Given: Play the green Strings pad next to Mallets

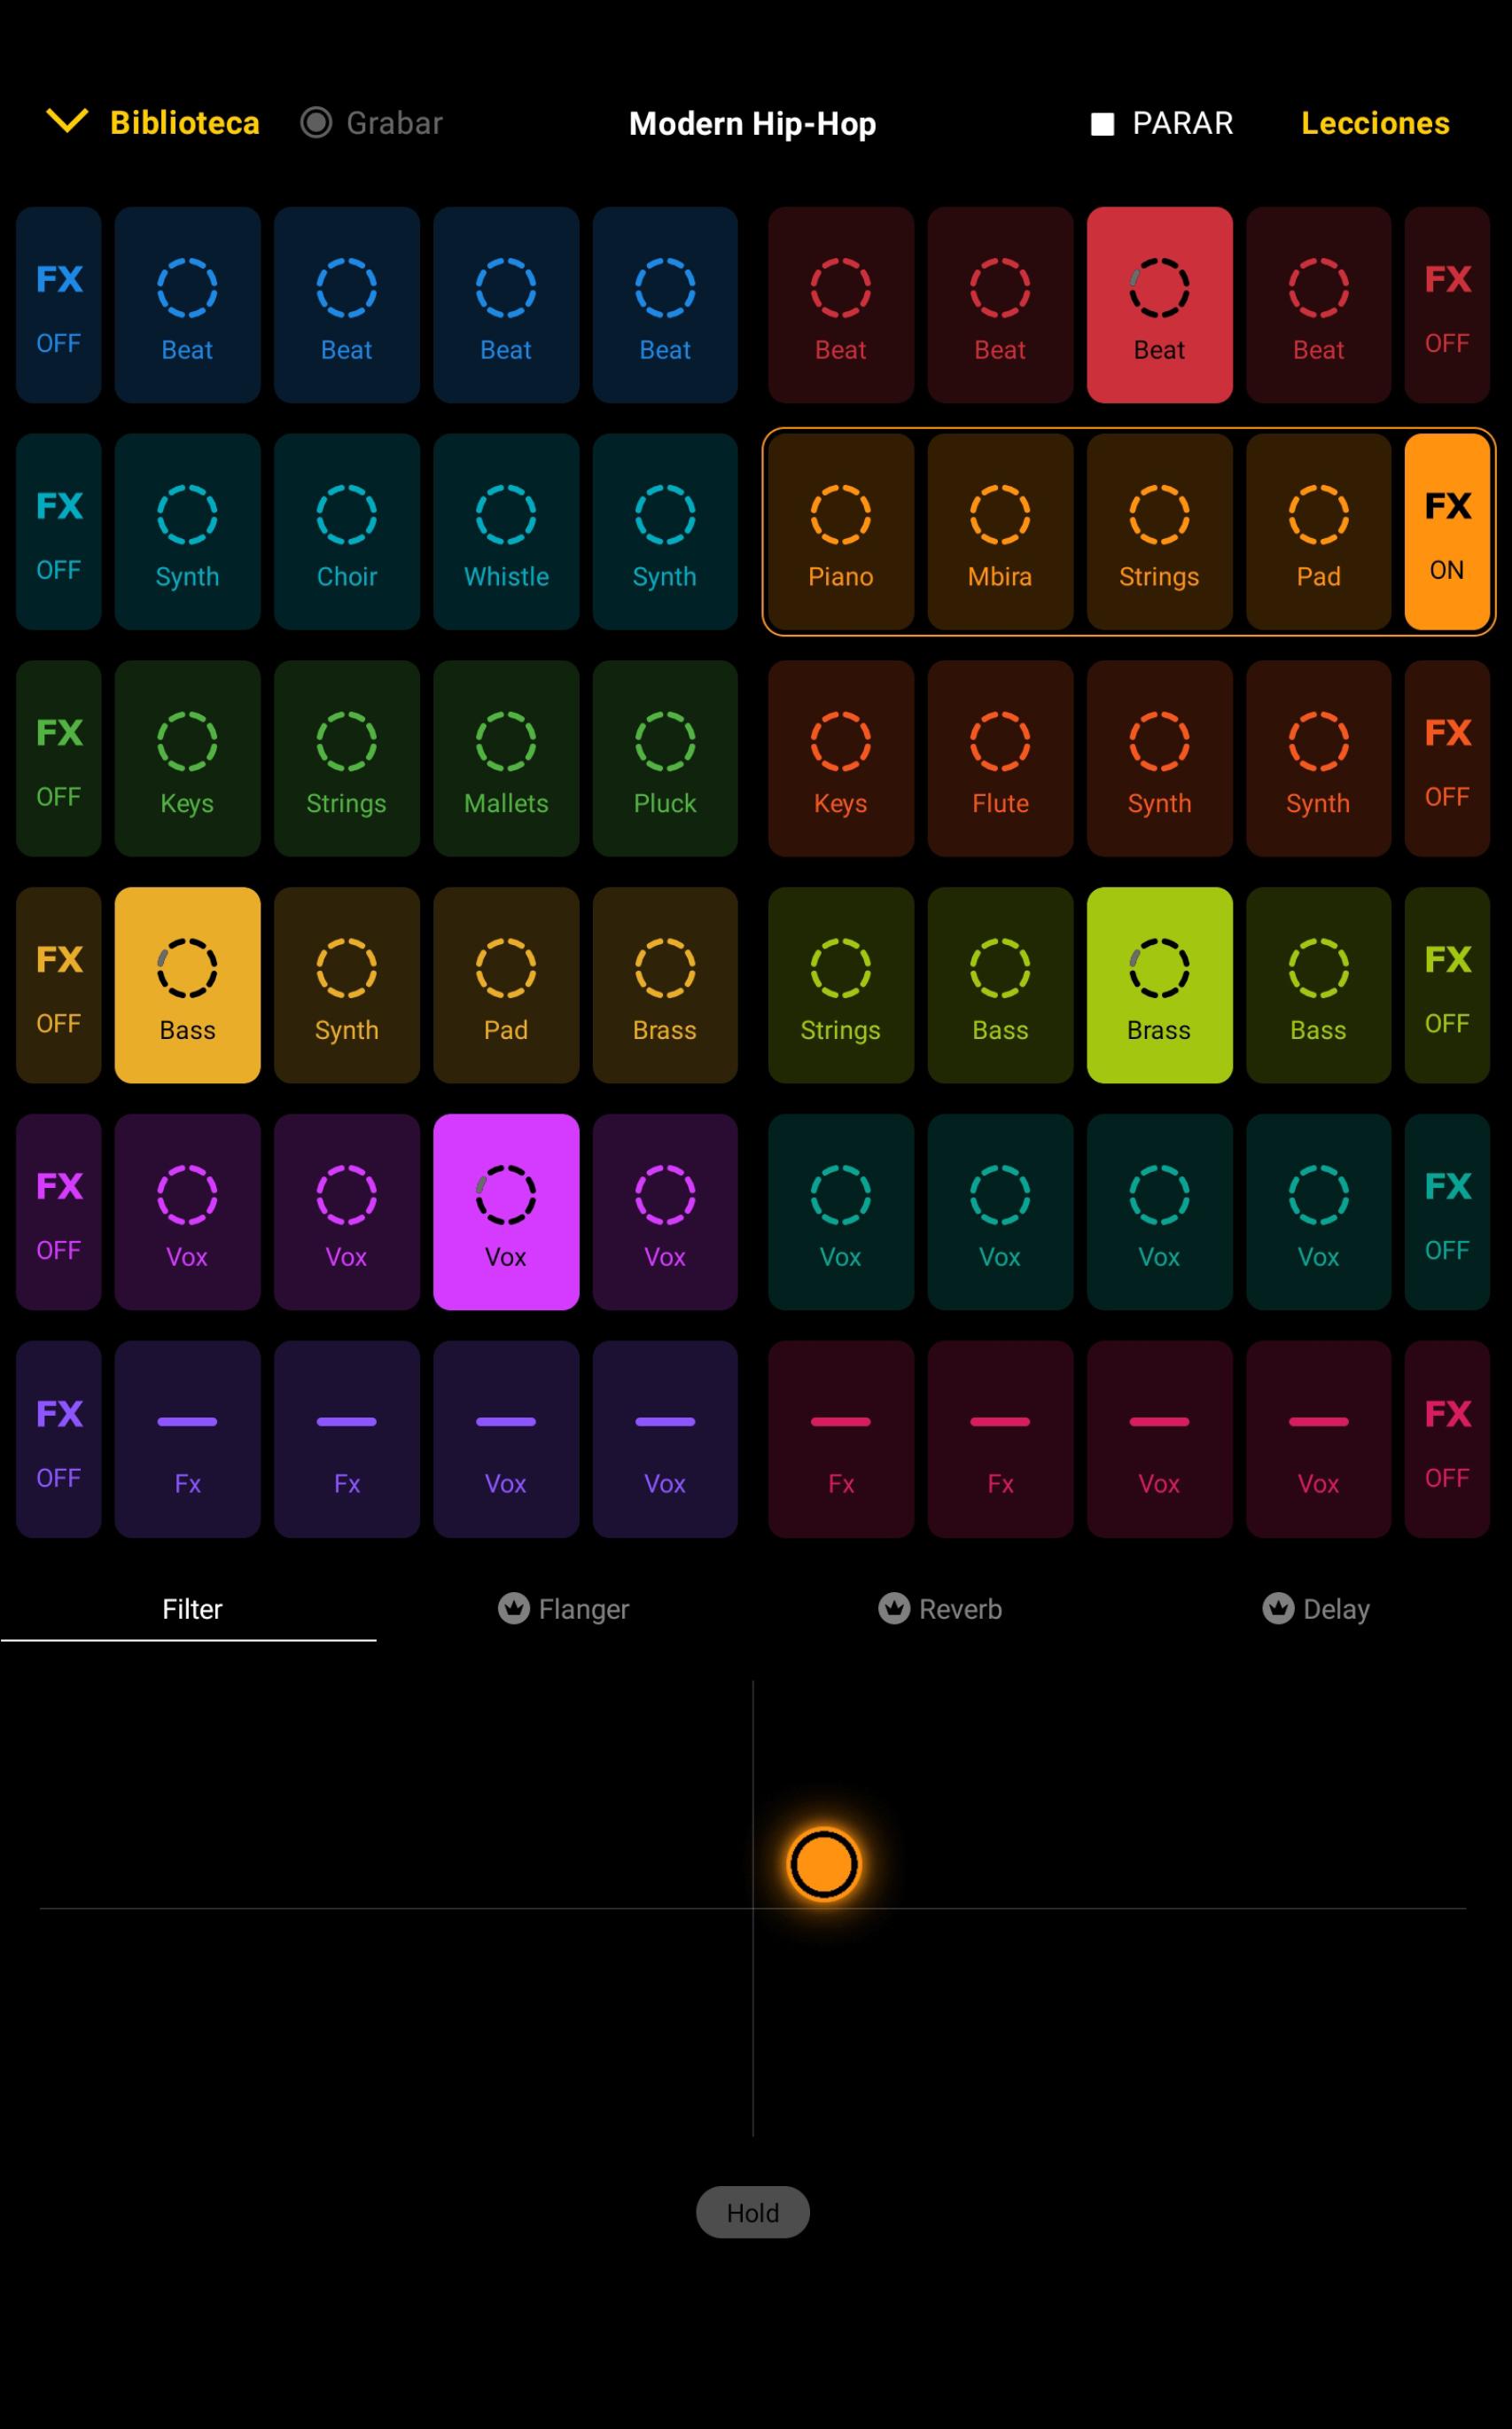Looking at the screenshot, I should coord(346,758).
